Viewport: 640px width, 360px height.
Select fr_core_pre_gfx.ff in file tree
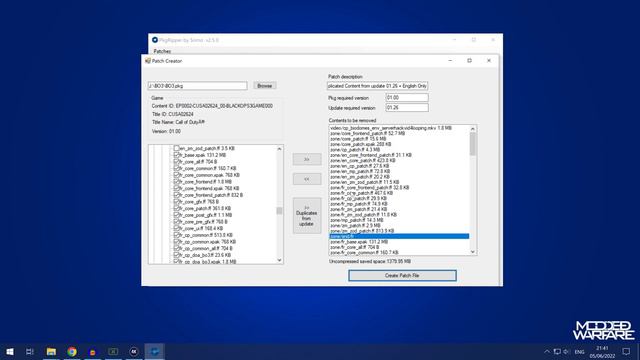tap(204, 222)
